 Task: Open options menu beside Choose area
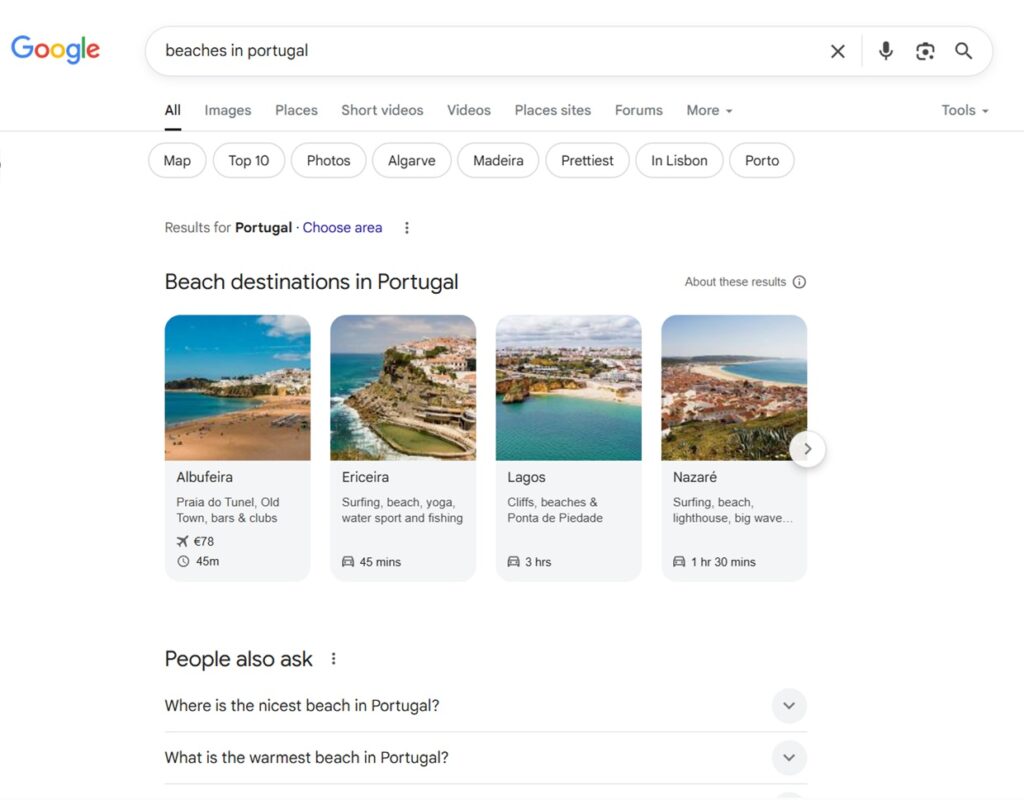[x=407, y=228]
